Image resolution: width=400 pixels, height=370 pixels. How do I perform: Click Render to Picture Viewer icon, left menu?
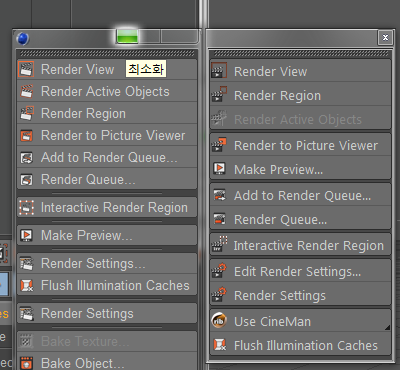coord(27,135)
